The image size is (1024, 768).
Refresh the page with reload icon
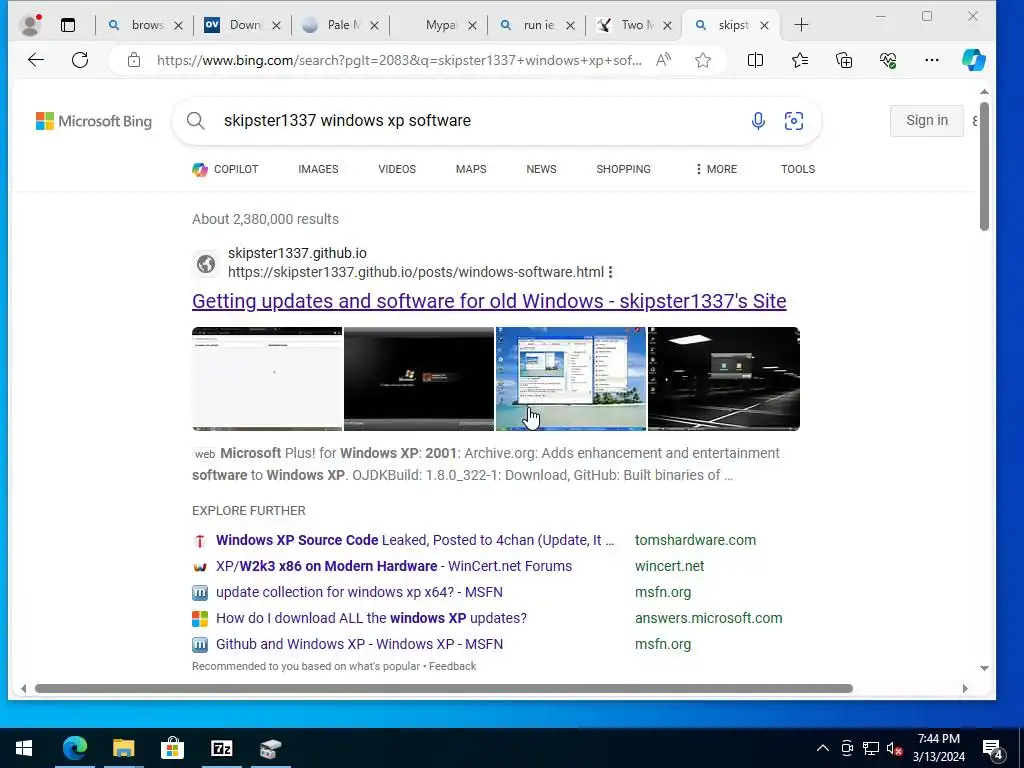80,60
